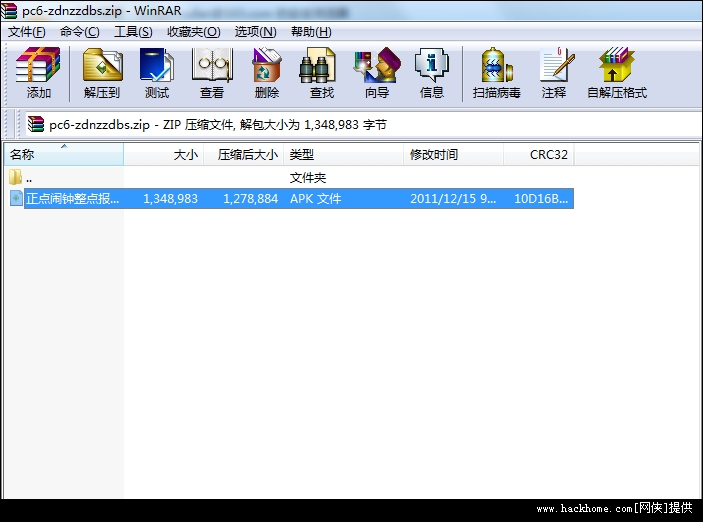Screen dimensions: 703x522
Task: Open the 选项(N) menu
Action: 256,32
